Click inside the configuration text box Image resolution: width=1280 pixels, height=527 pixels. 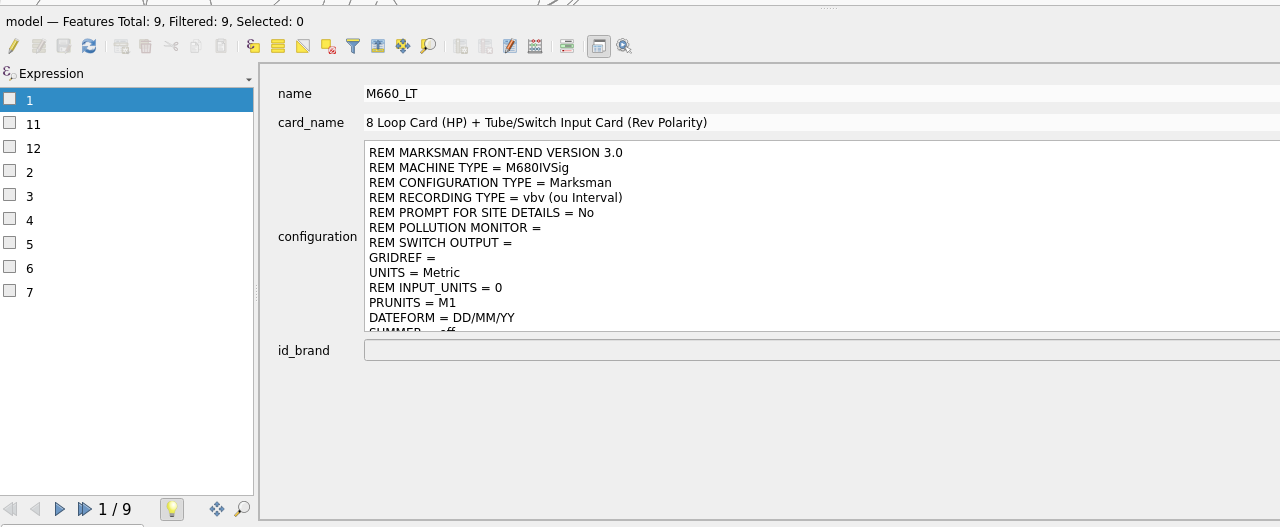coord(822,236)
